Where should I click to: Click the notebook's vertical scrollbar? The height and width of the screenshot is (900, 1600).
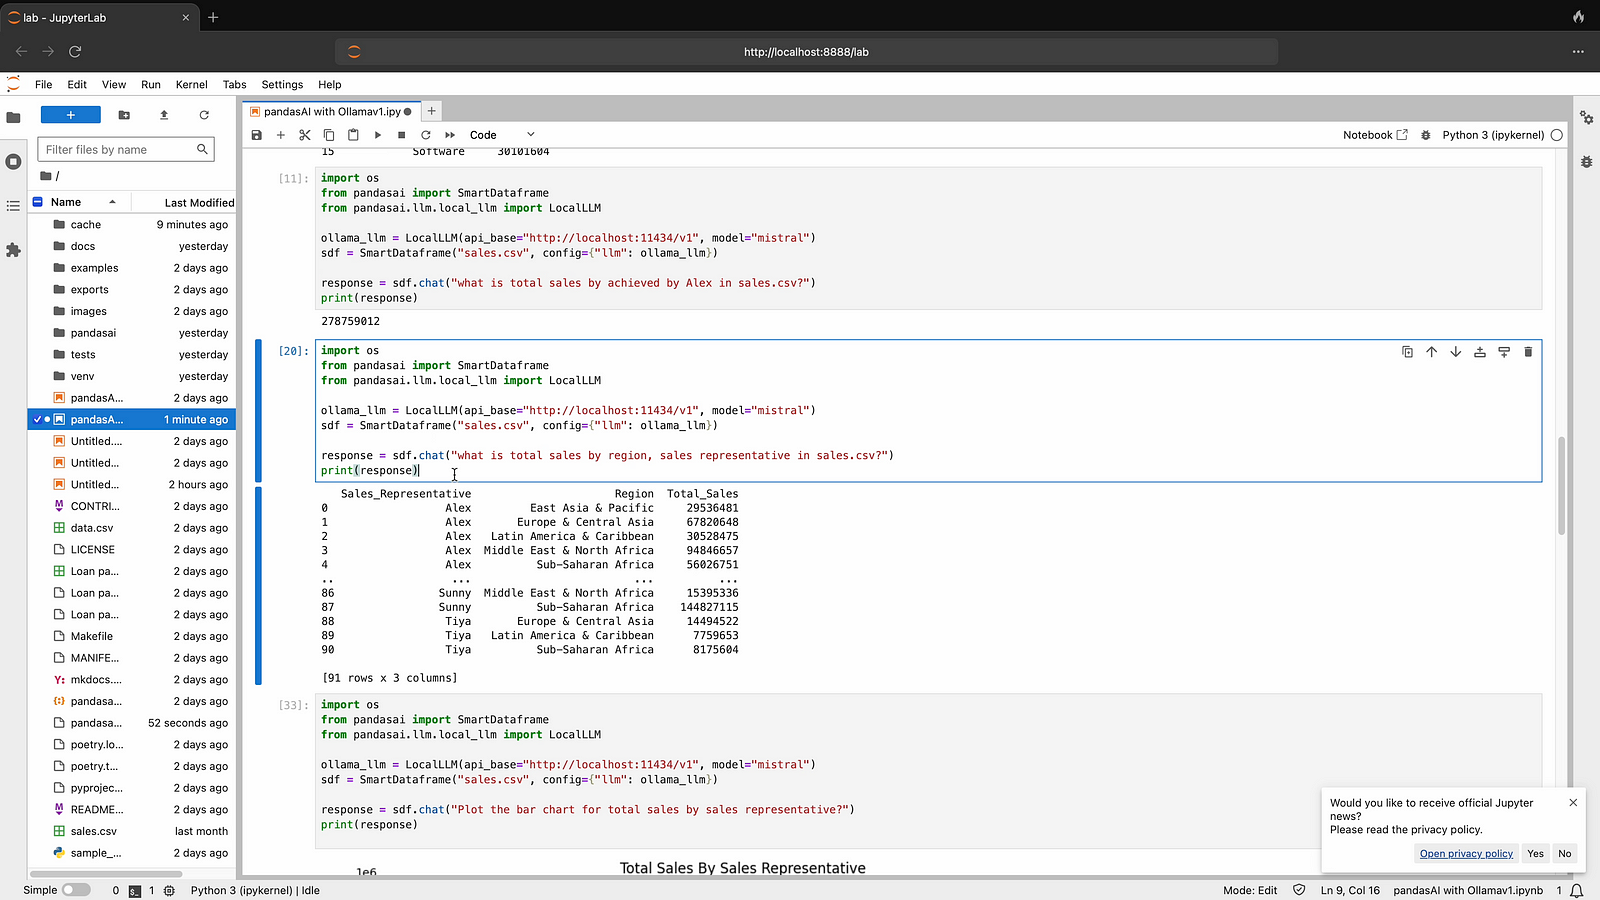coord(1561,485)
